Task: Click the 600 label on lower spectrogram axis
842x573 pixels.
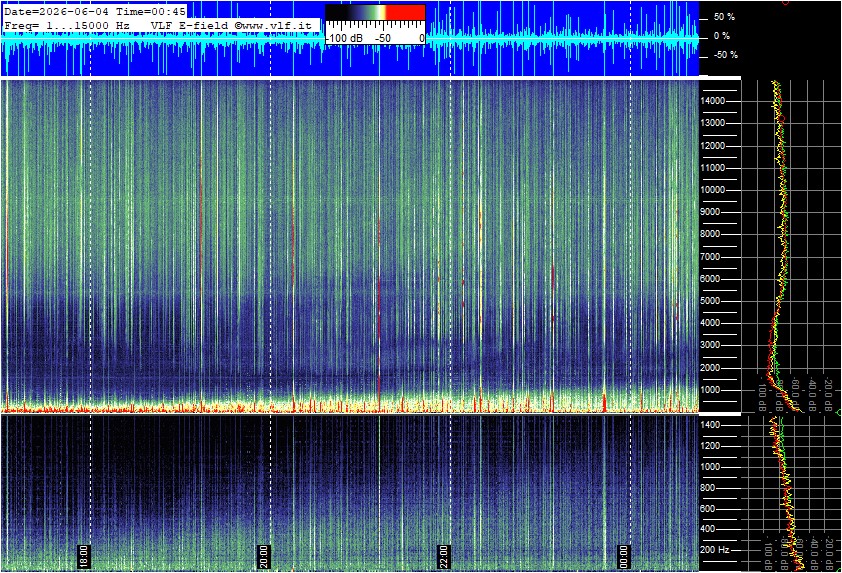Action: pyautogui.click(x=708, y=509)
